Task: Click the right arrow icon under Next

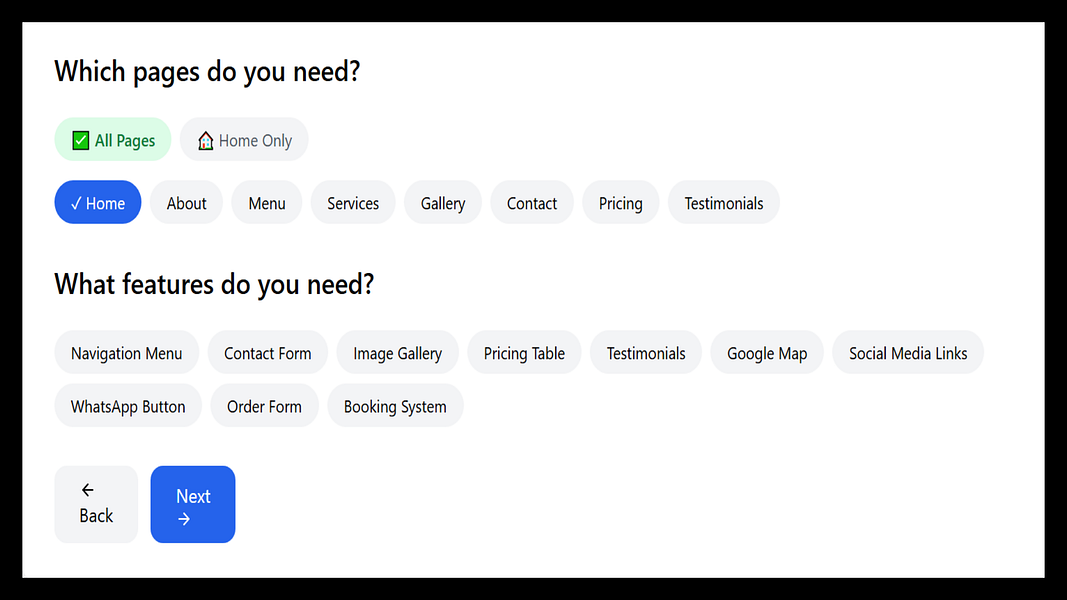Action: point(184,519)
